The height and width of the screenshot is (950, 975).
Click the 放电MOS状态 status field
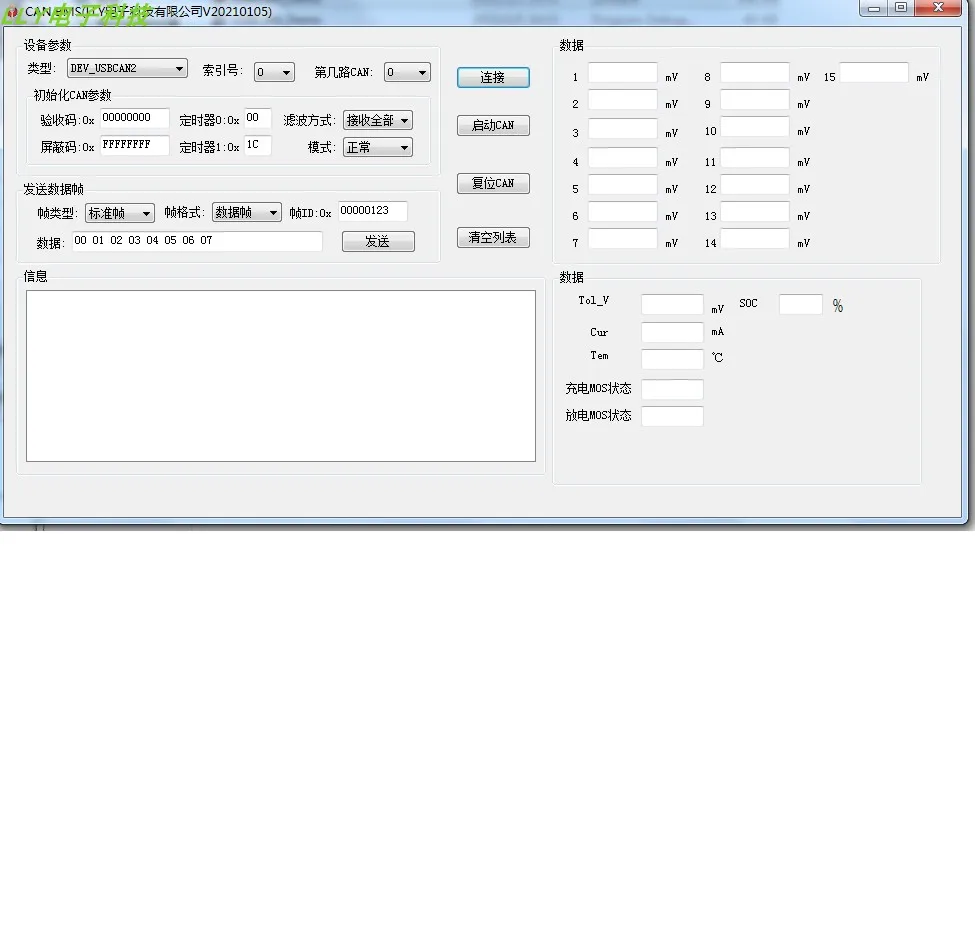tap(672, 417)
